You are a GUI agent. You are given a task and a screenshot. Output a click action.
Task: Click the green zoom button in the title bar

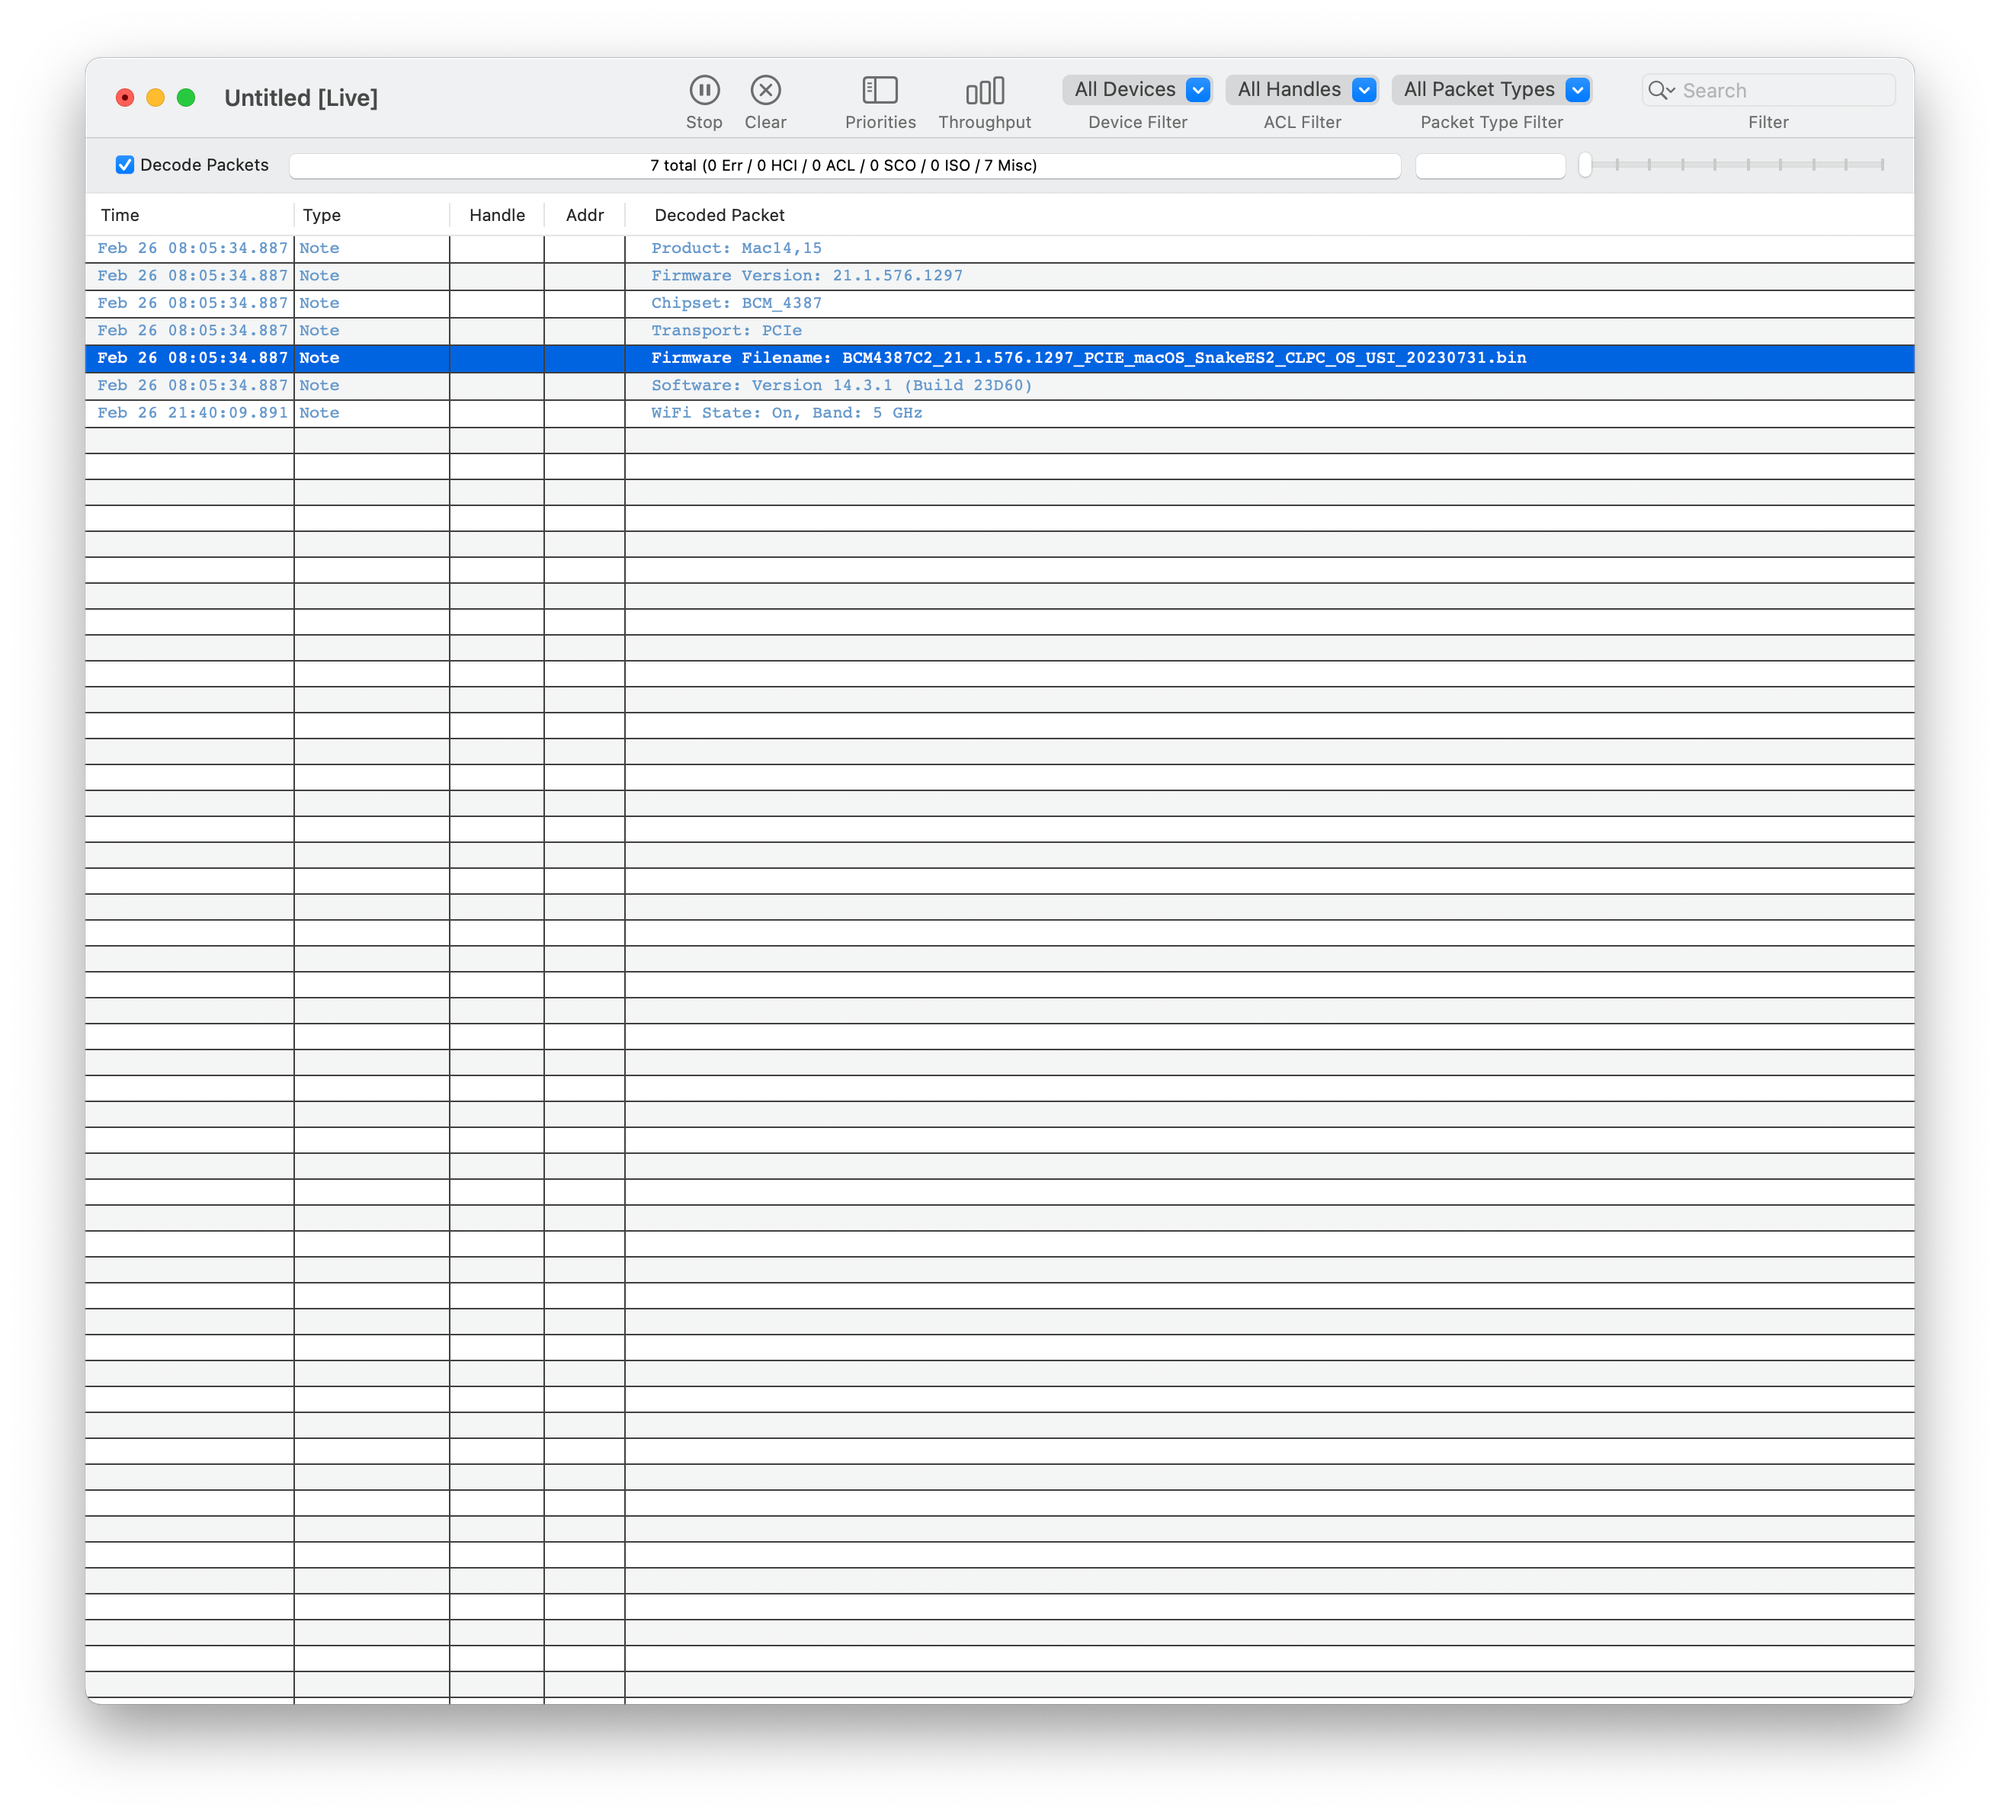[186, 97]
